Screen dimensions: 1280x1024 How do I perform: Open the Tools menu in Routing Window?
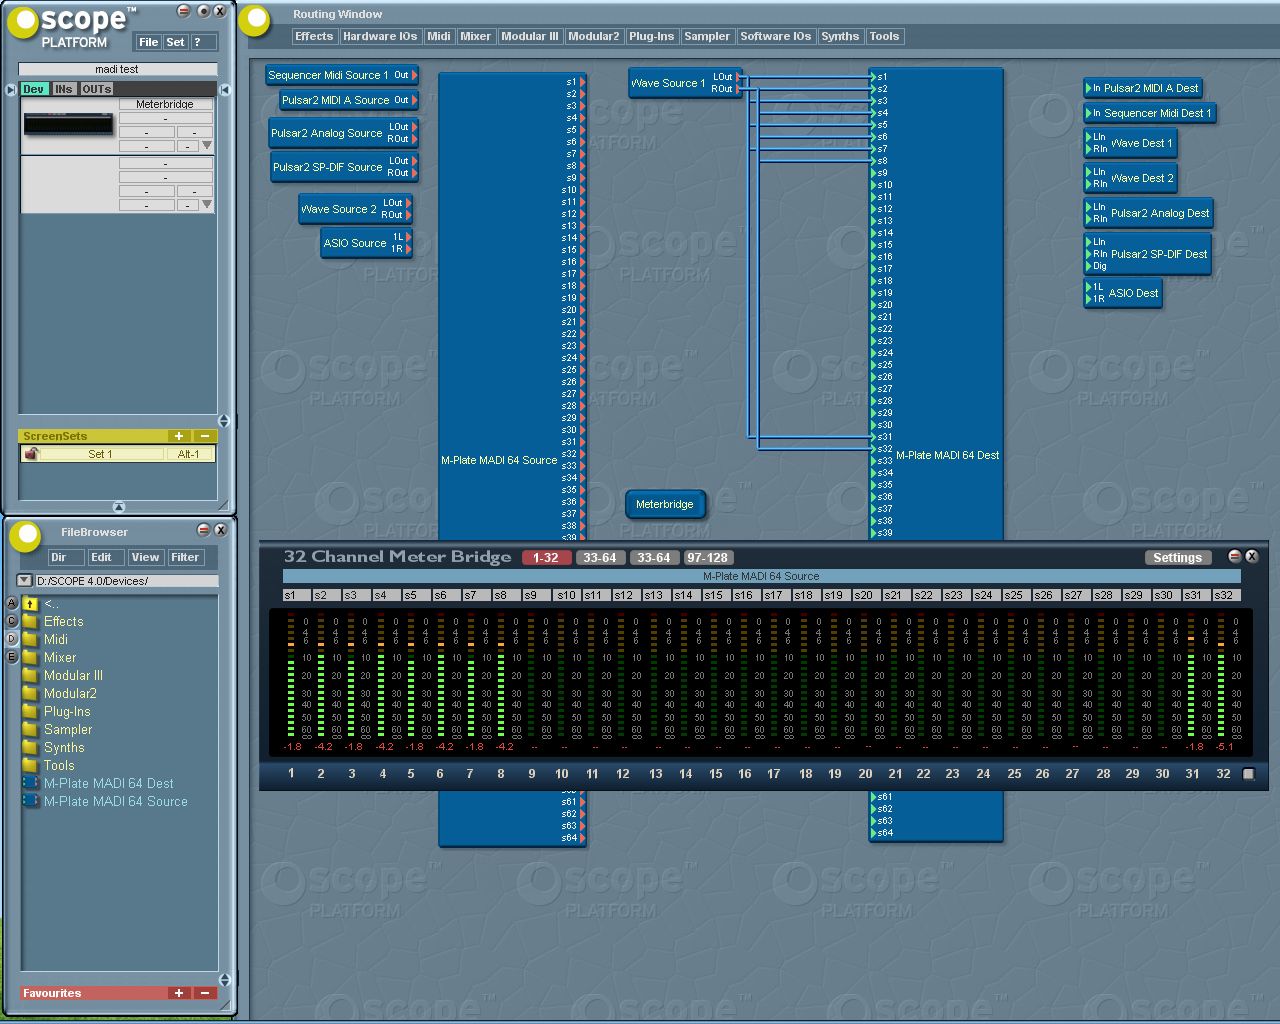884,36
